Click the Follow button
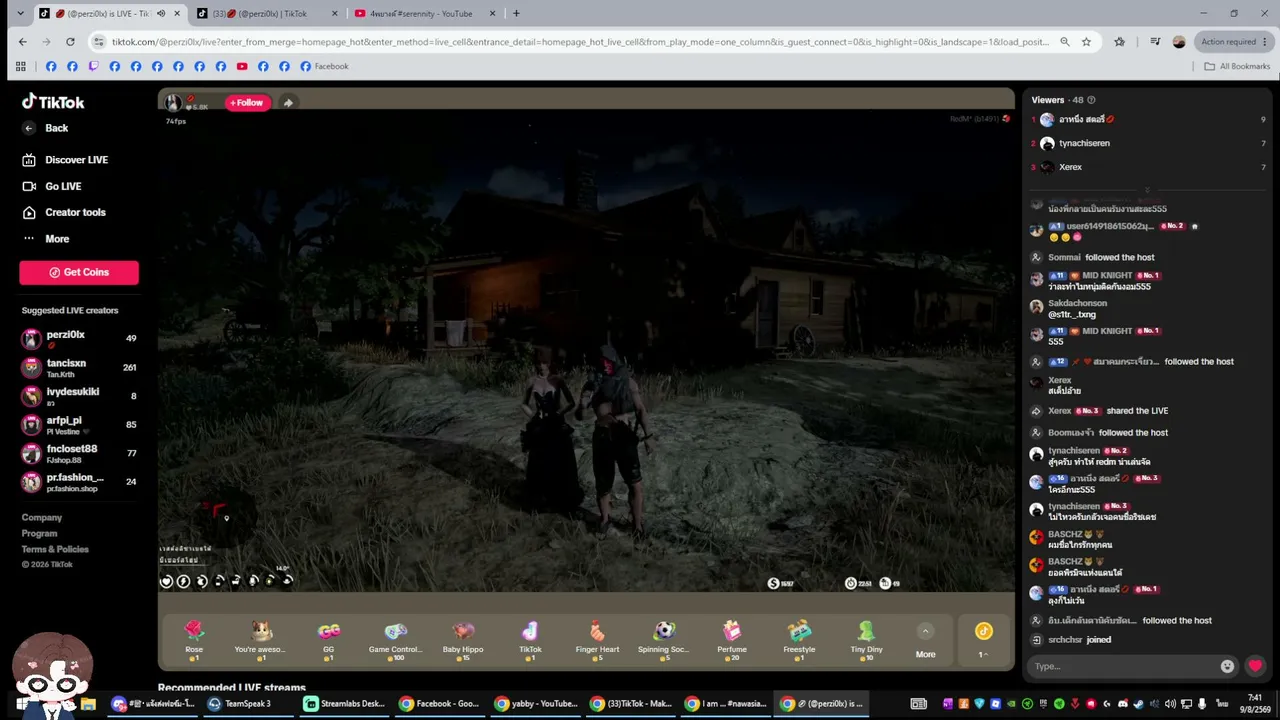Screen dimensions: 1280x720 (246, 102)
